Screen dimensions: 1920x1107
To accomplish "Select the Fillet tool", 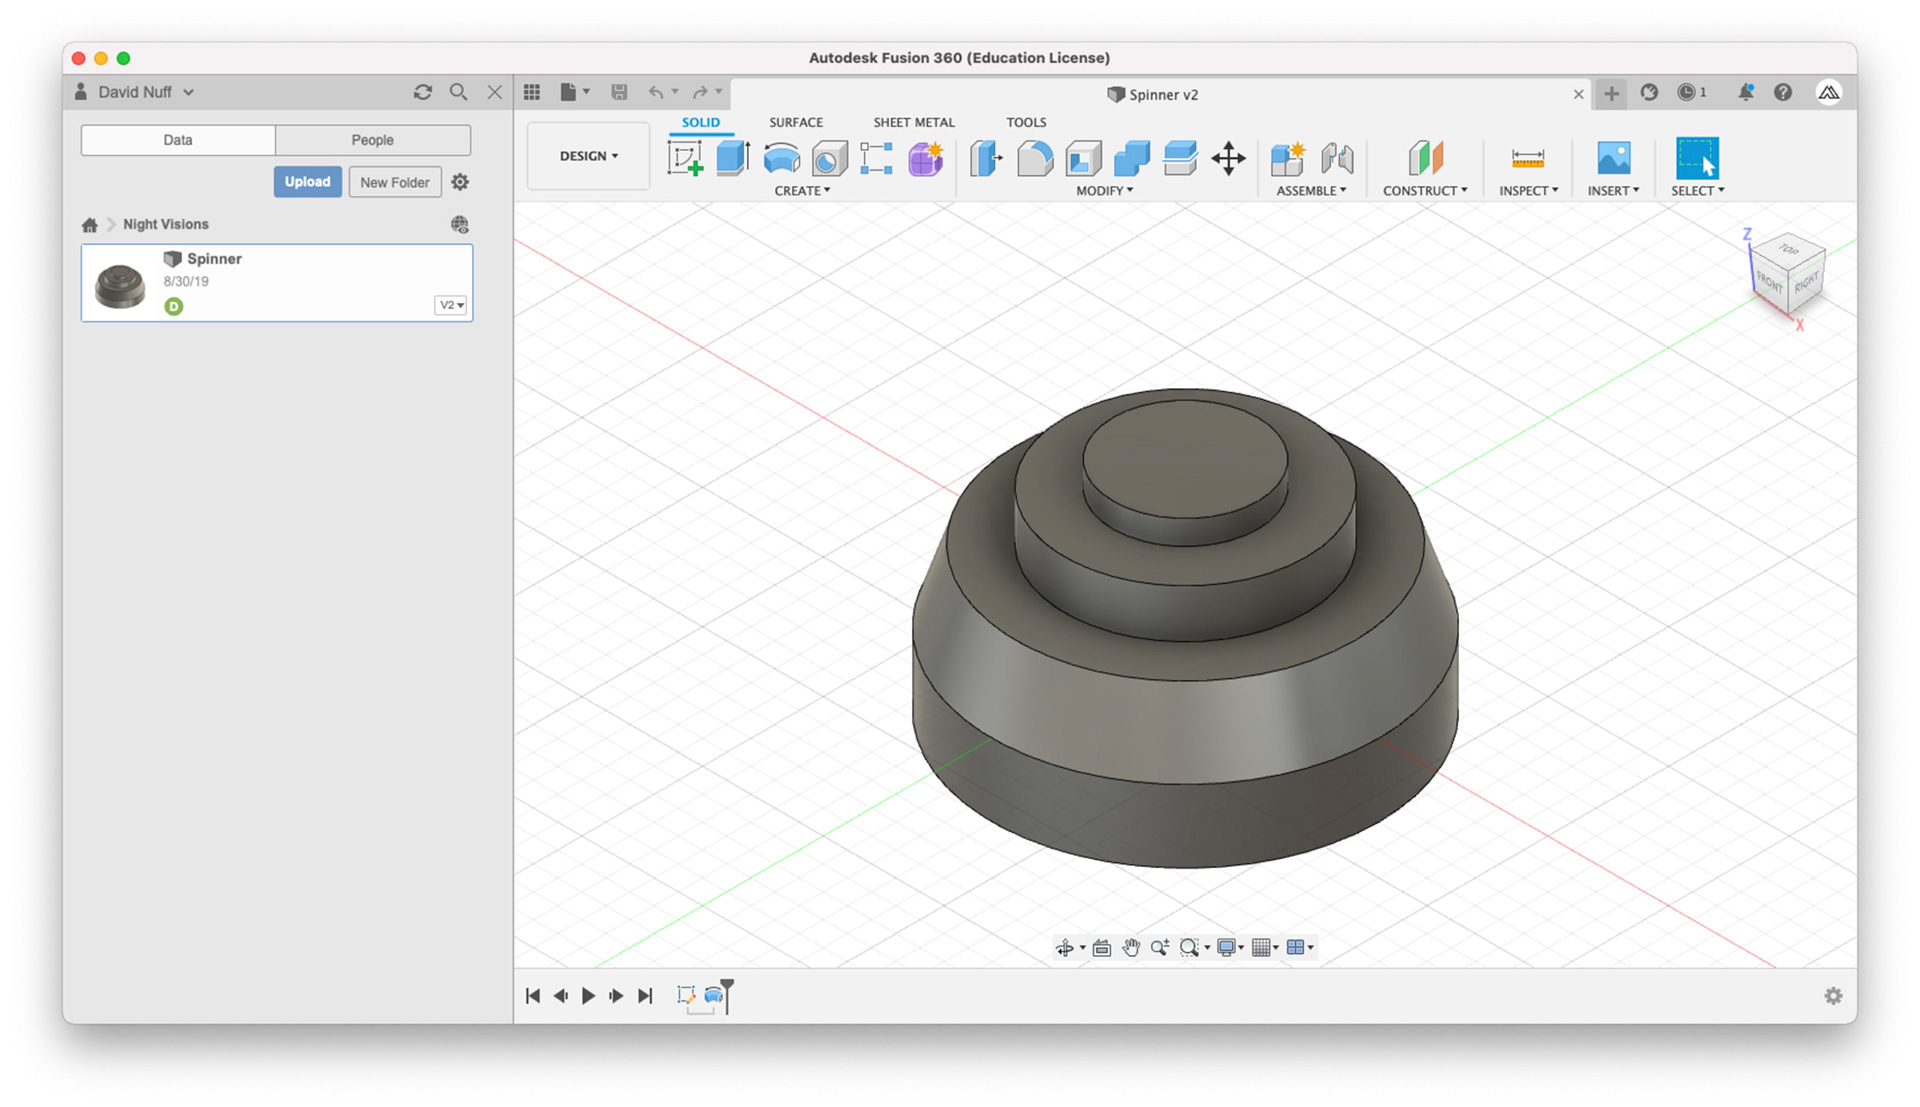I will click(1035, 158).
